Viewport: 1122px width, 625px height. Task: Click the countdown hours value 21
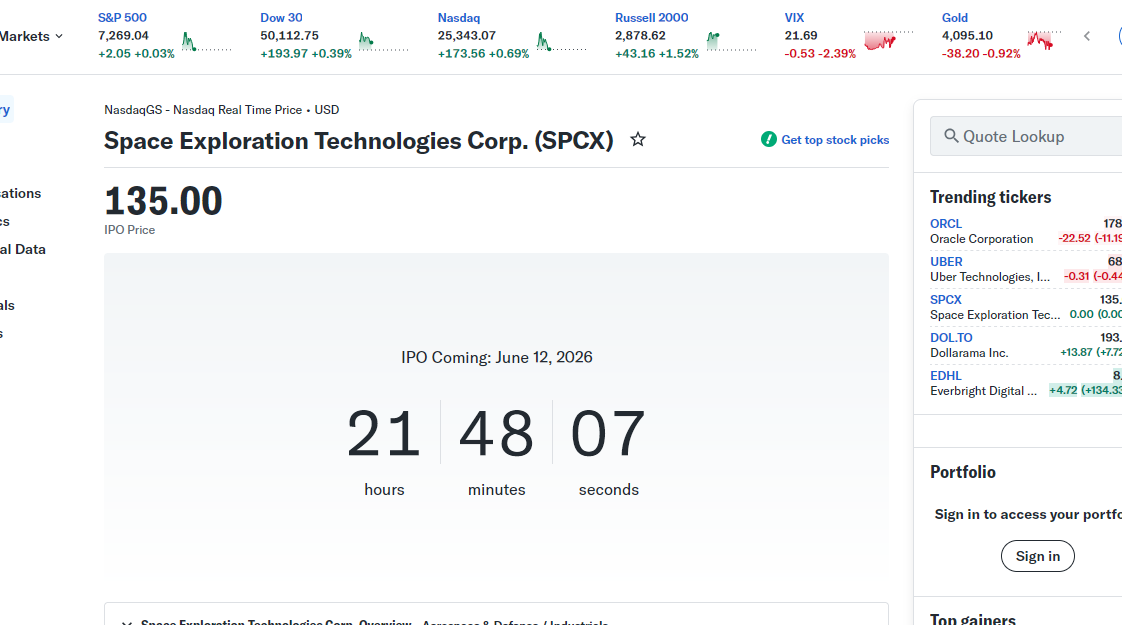tap(384, 433)
